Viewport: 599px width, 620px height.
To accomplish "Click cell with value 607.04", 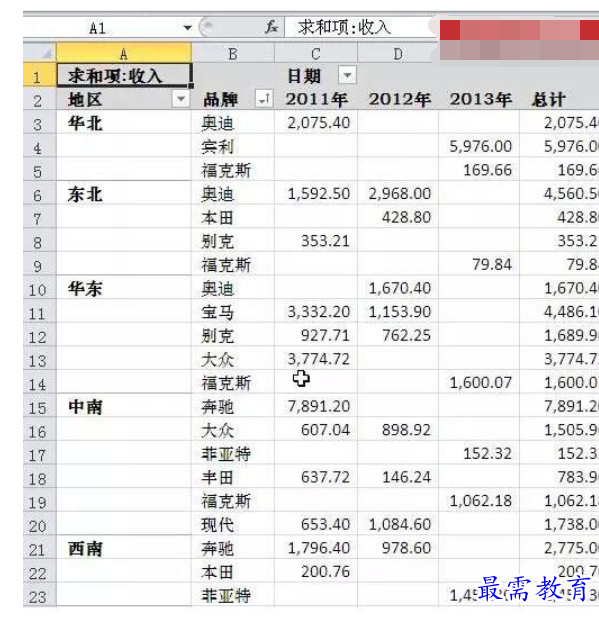I will coord(316,430).
